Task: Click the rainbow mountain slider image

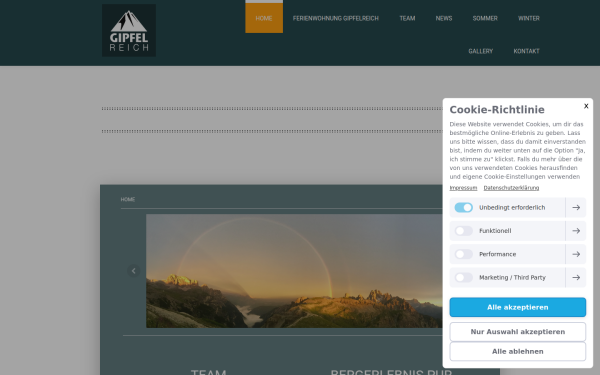Action: [x=294, y=271]
